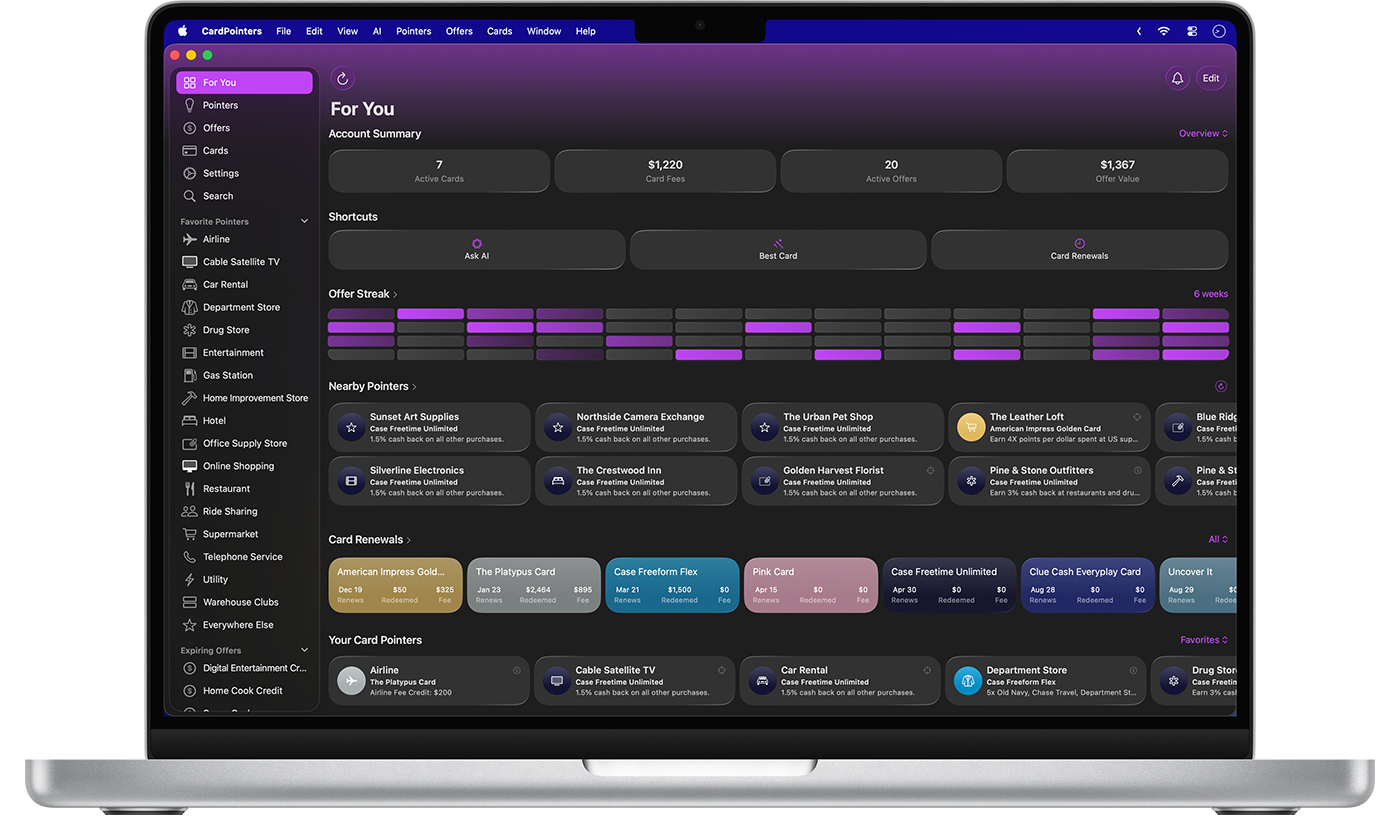This screenshot has width=1400, height=823.
Task: Open the Best Card shortcut
Action: (x=778, y=249)
